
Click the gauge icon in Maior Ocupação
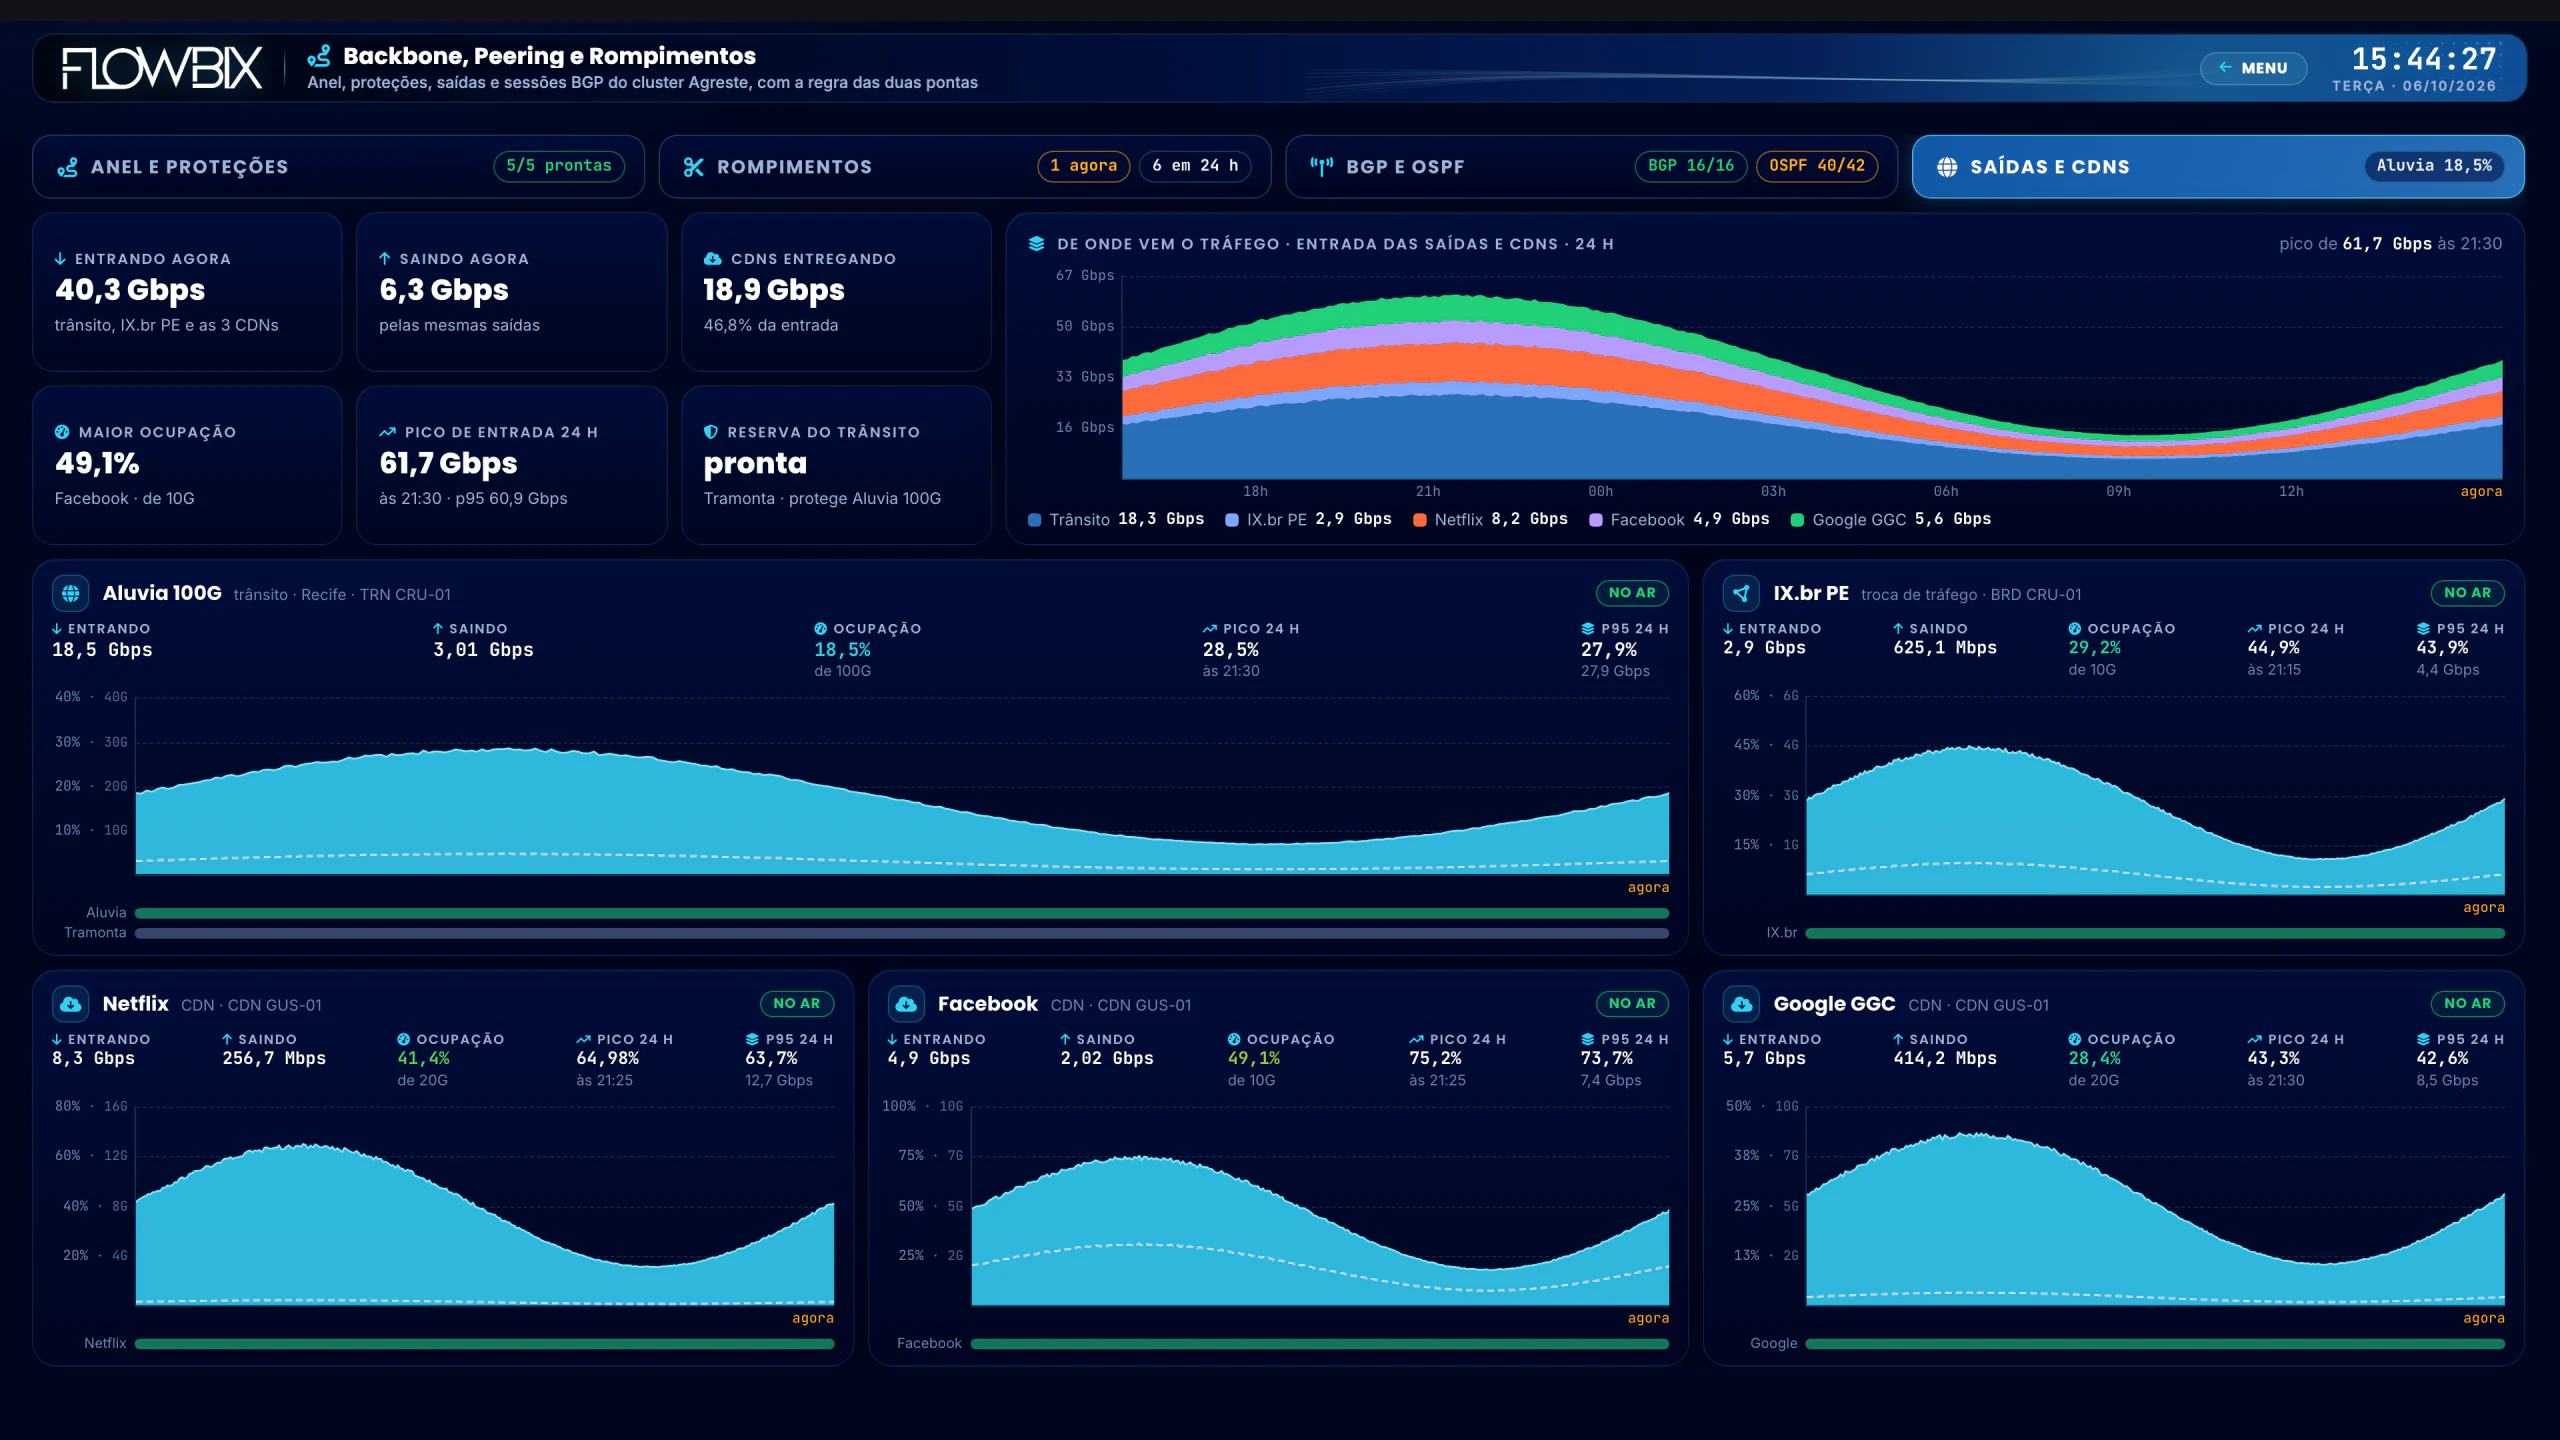click(x=62, y=432)
